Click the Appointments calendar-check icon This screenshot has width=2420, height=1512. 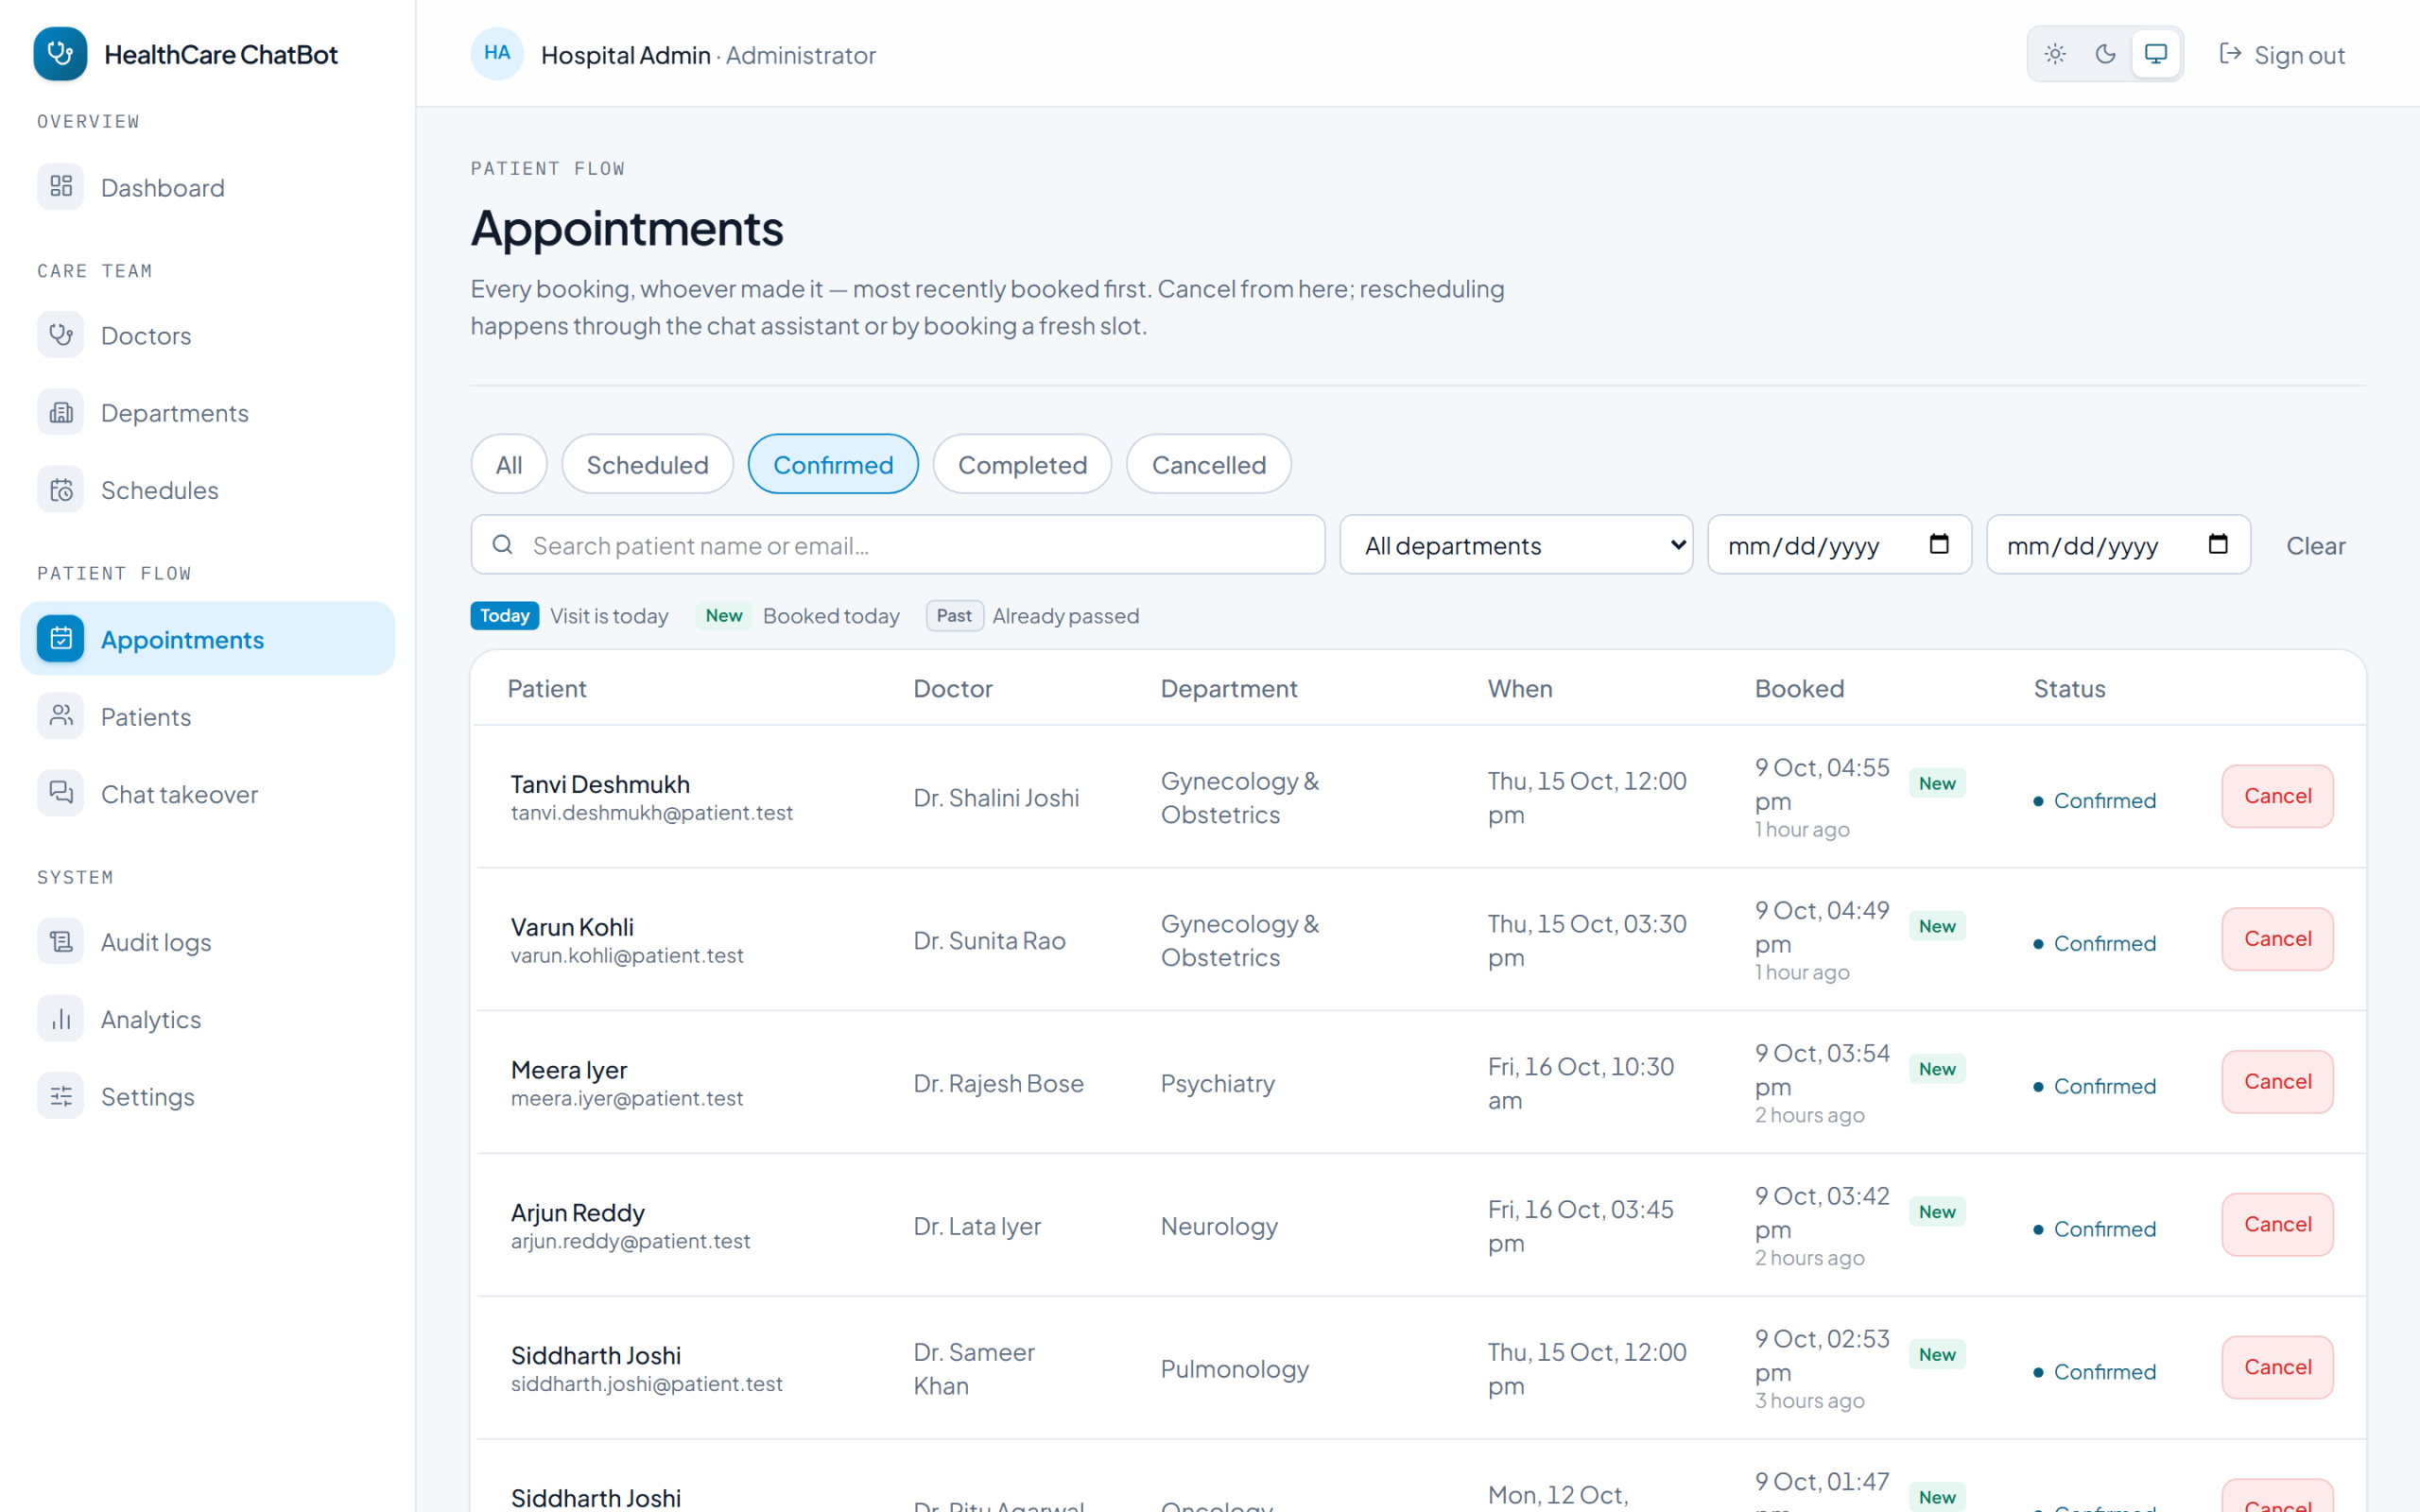pyautogui.click(x=61, y=639)
